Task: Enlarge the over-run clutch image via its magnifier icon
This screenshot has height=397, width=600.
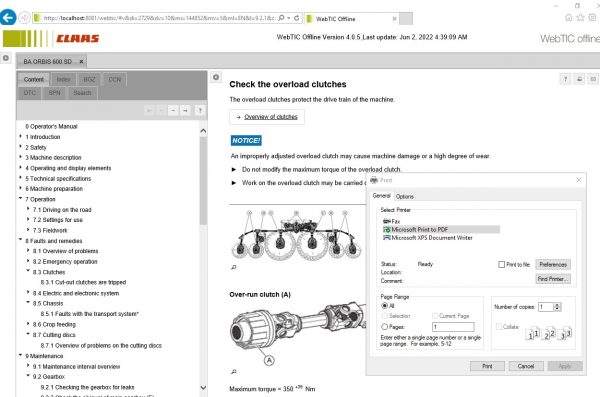Action: tap(234, 371)
